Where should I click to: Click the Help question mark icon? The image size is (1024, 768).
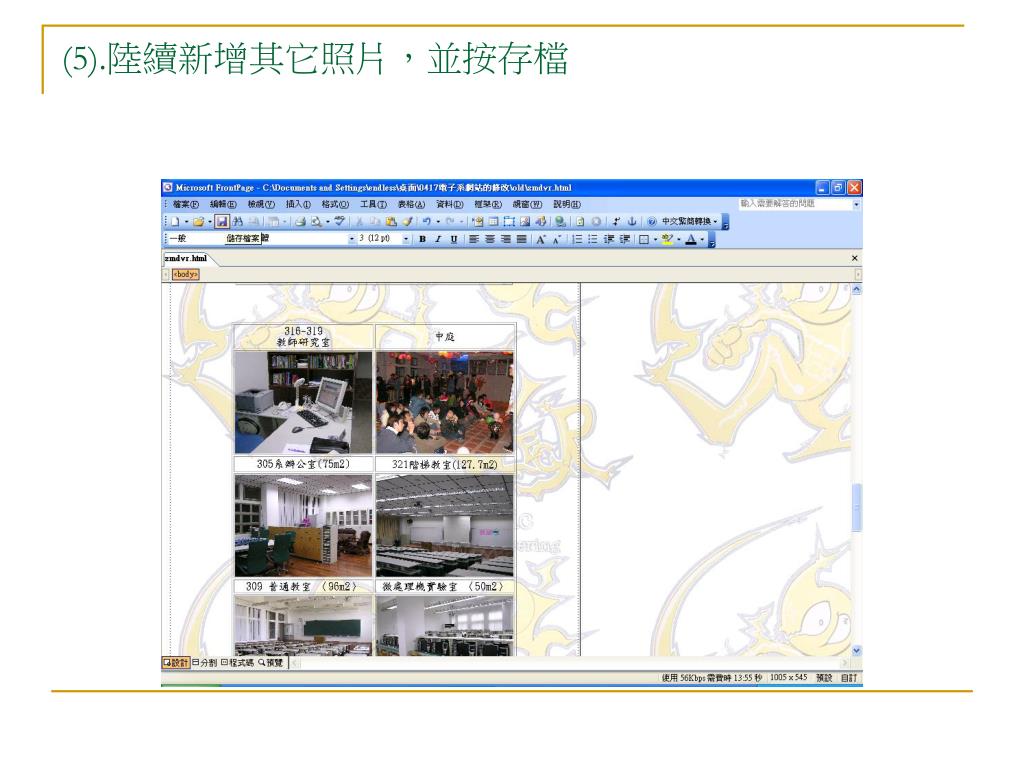click(652, 221)
